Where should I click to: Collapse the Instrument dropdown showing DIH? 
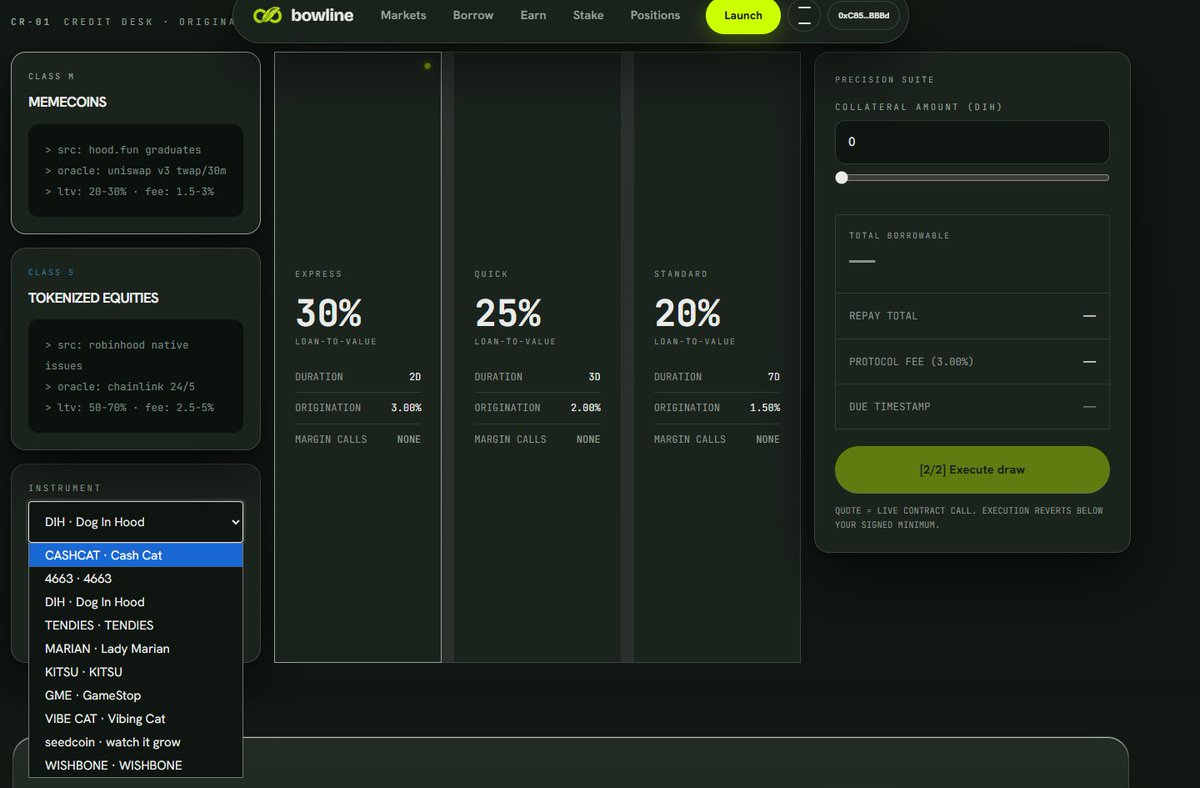pyautogui.click(x=135, y=522)
